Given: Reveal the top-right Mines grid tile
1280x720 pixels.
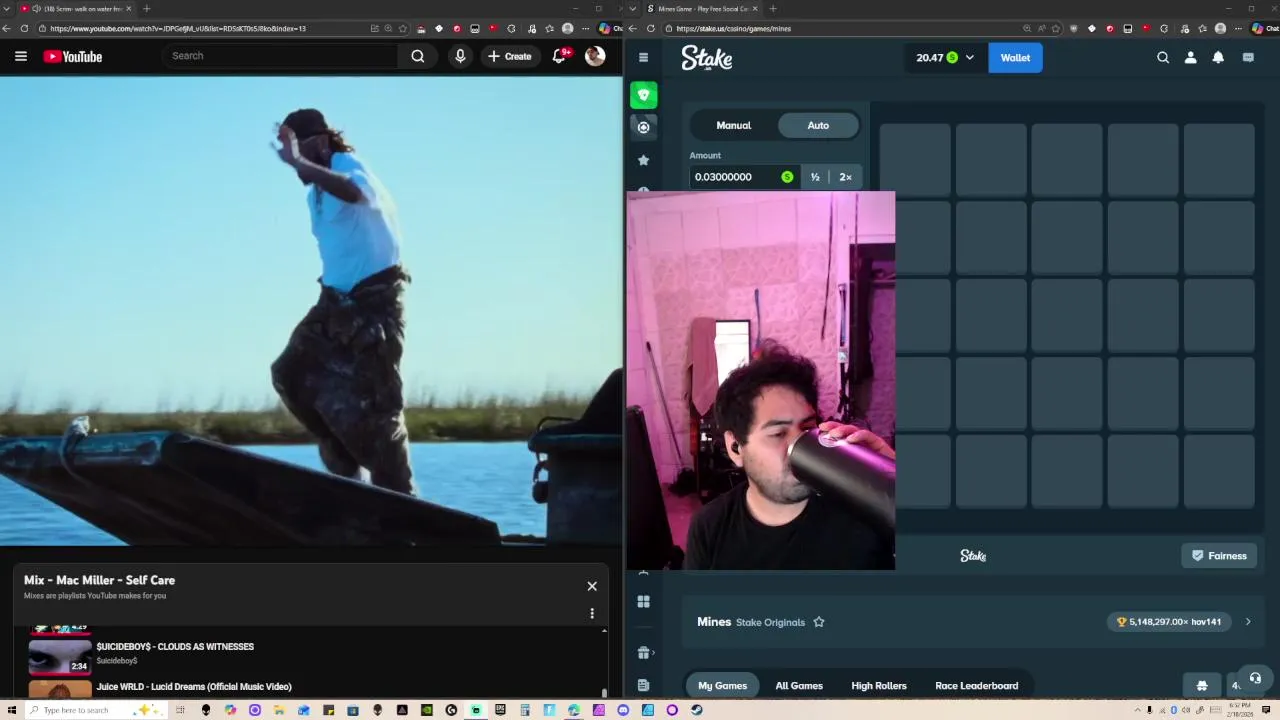Looking at the screenshot, I should coord(1219,158).
